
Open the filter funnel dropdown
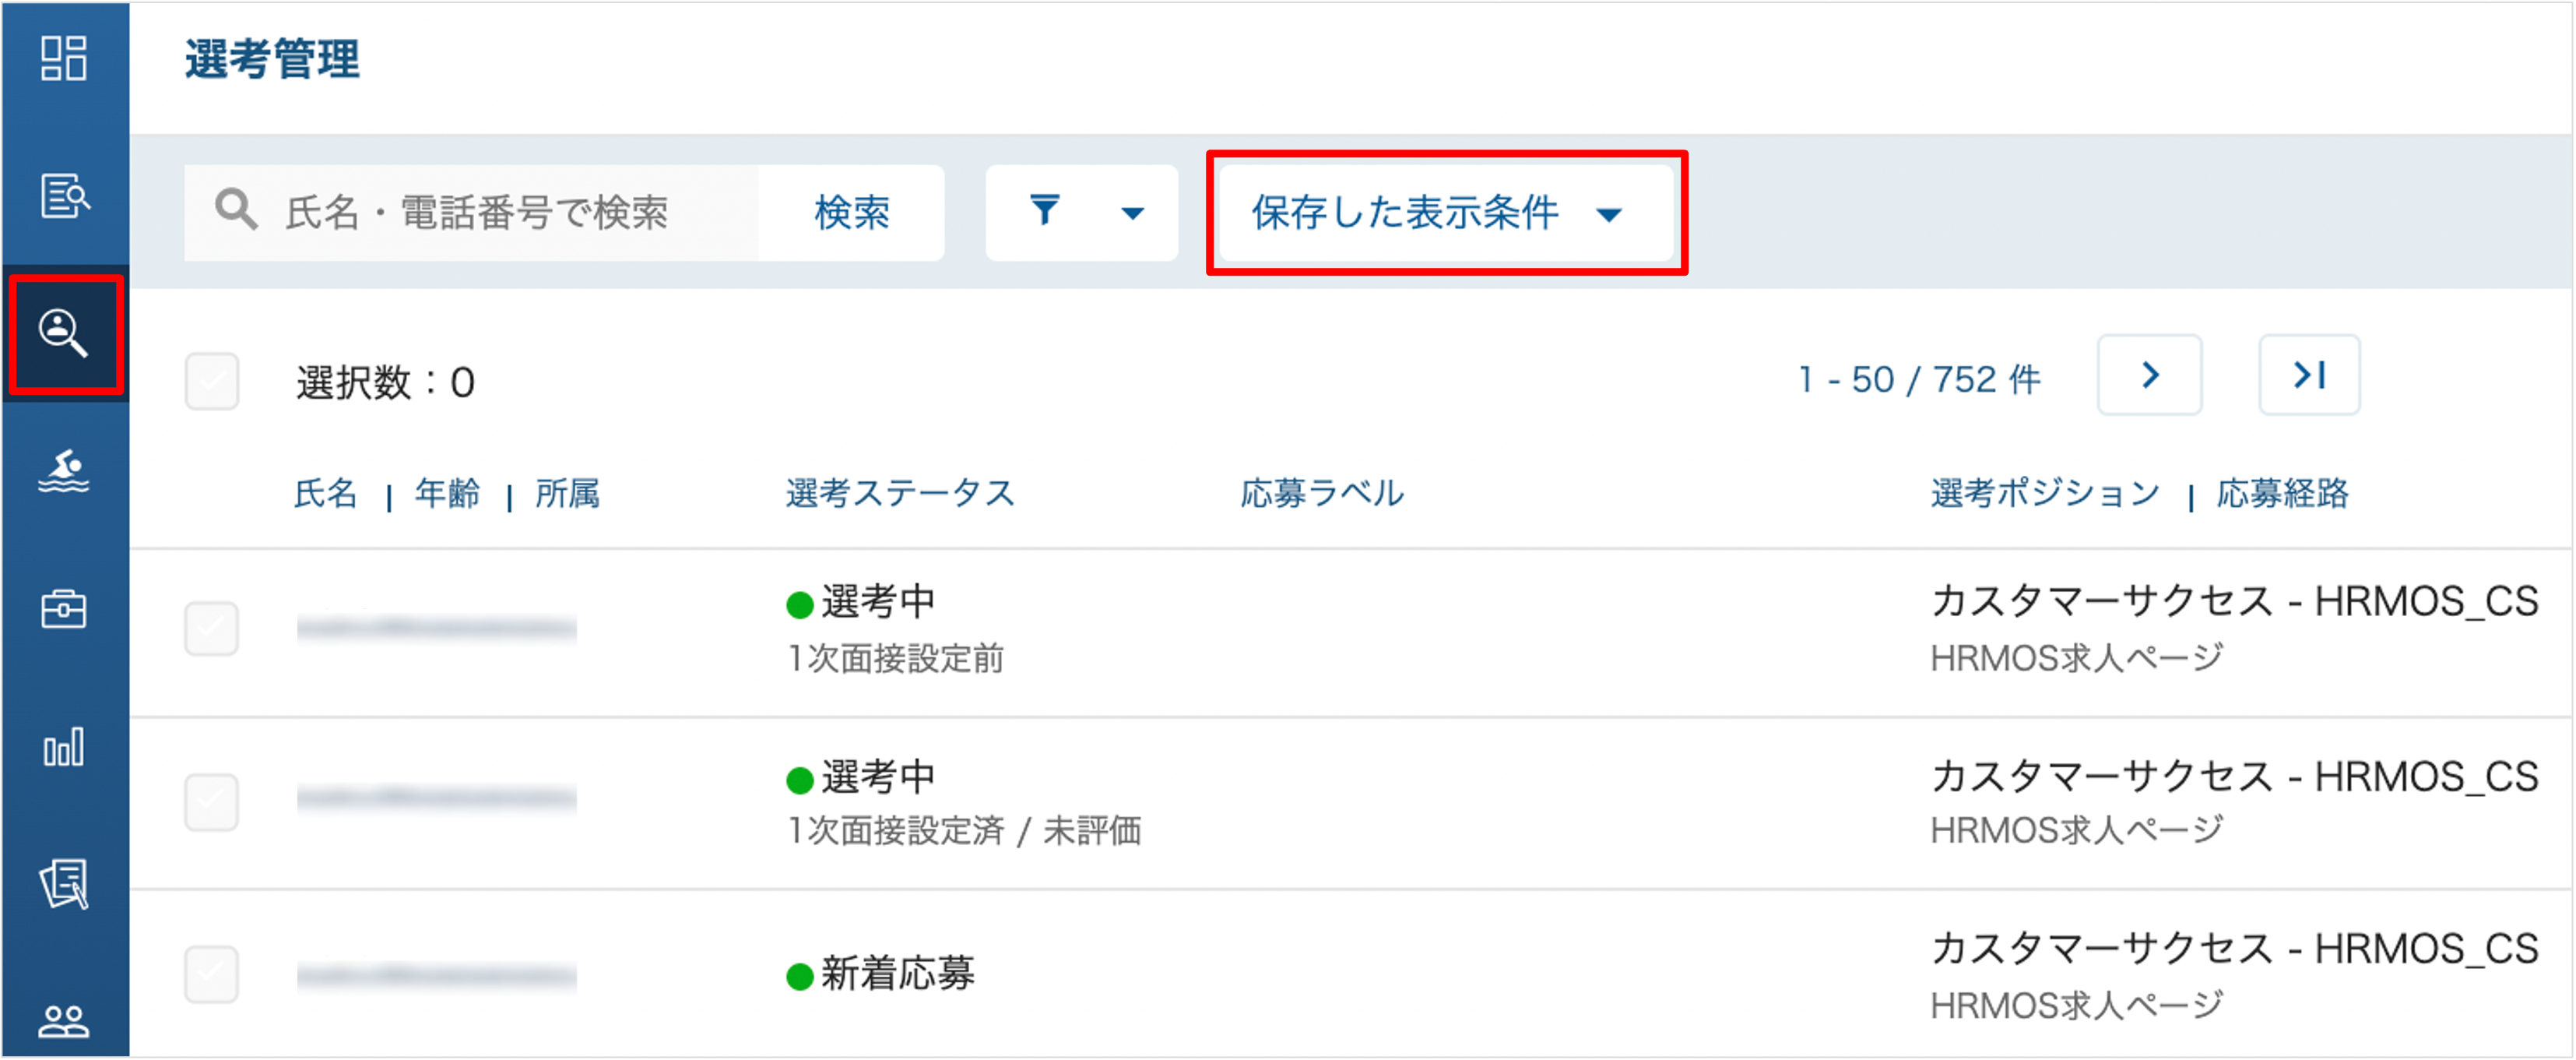(1082, 213)
